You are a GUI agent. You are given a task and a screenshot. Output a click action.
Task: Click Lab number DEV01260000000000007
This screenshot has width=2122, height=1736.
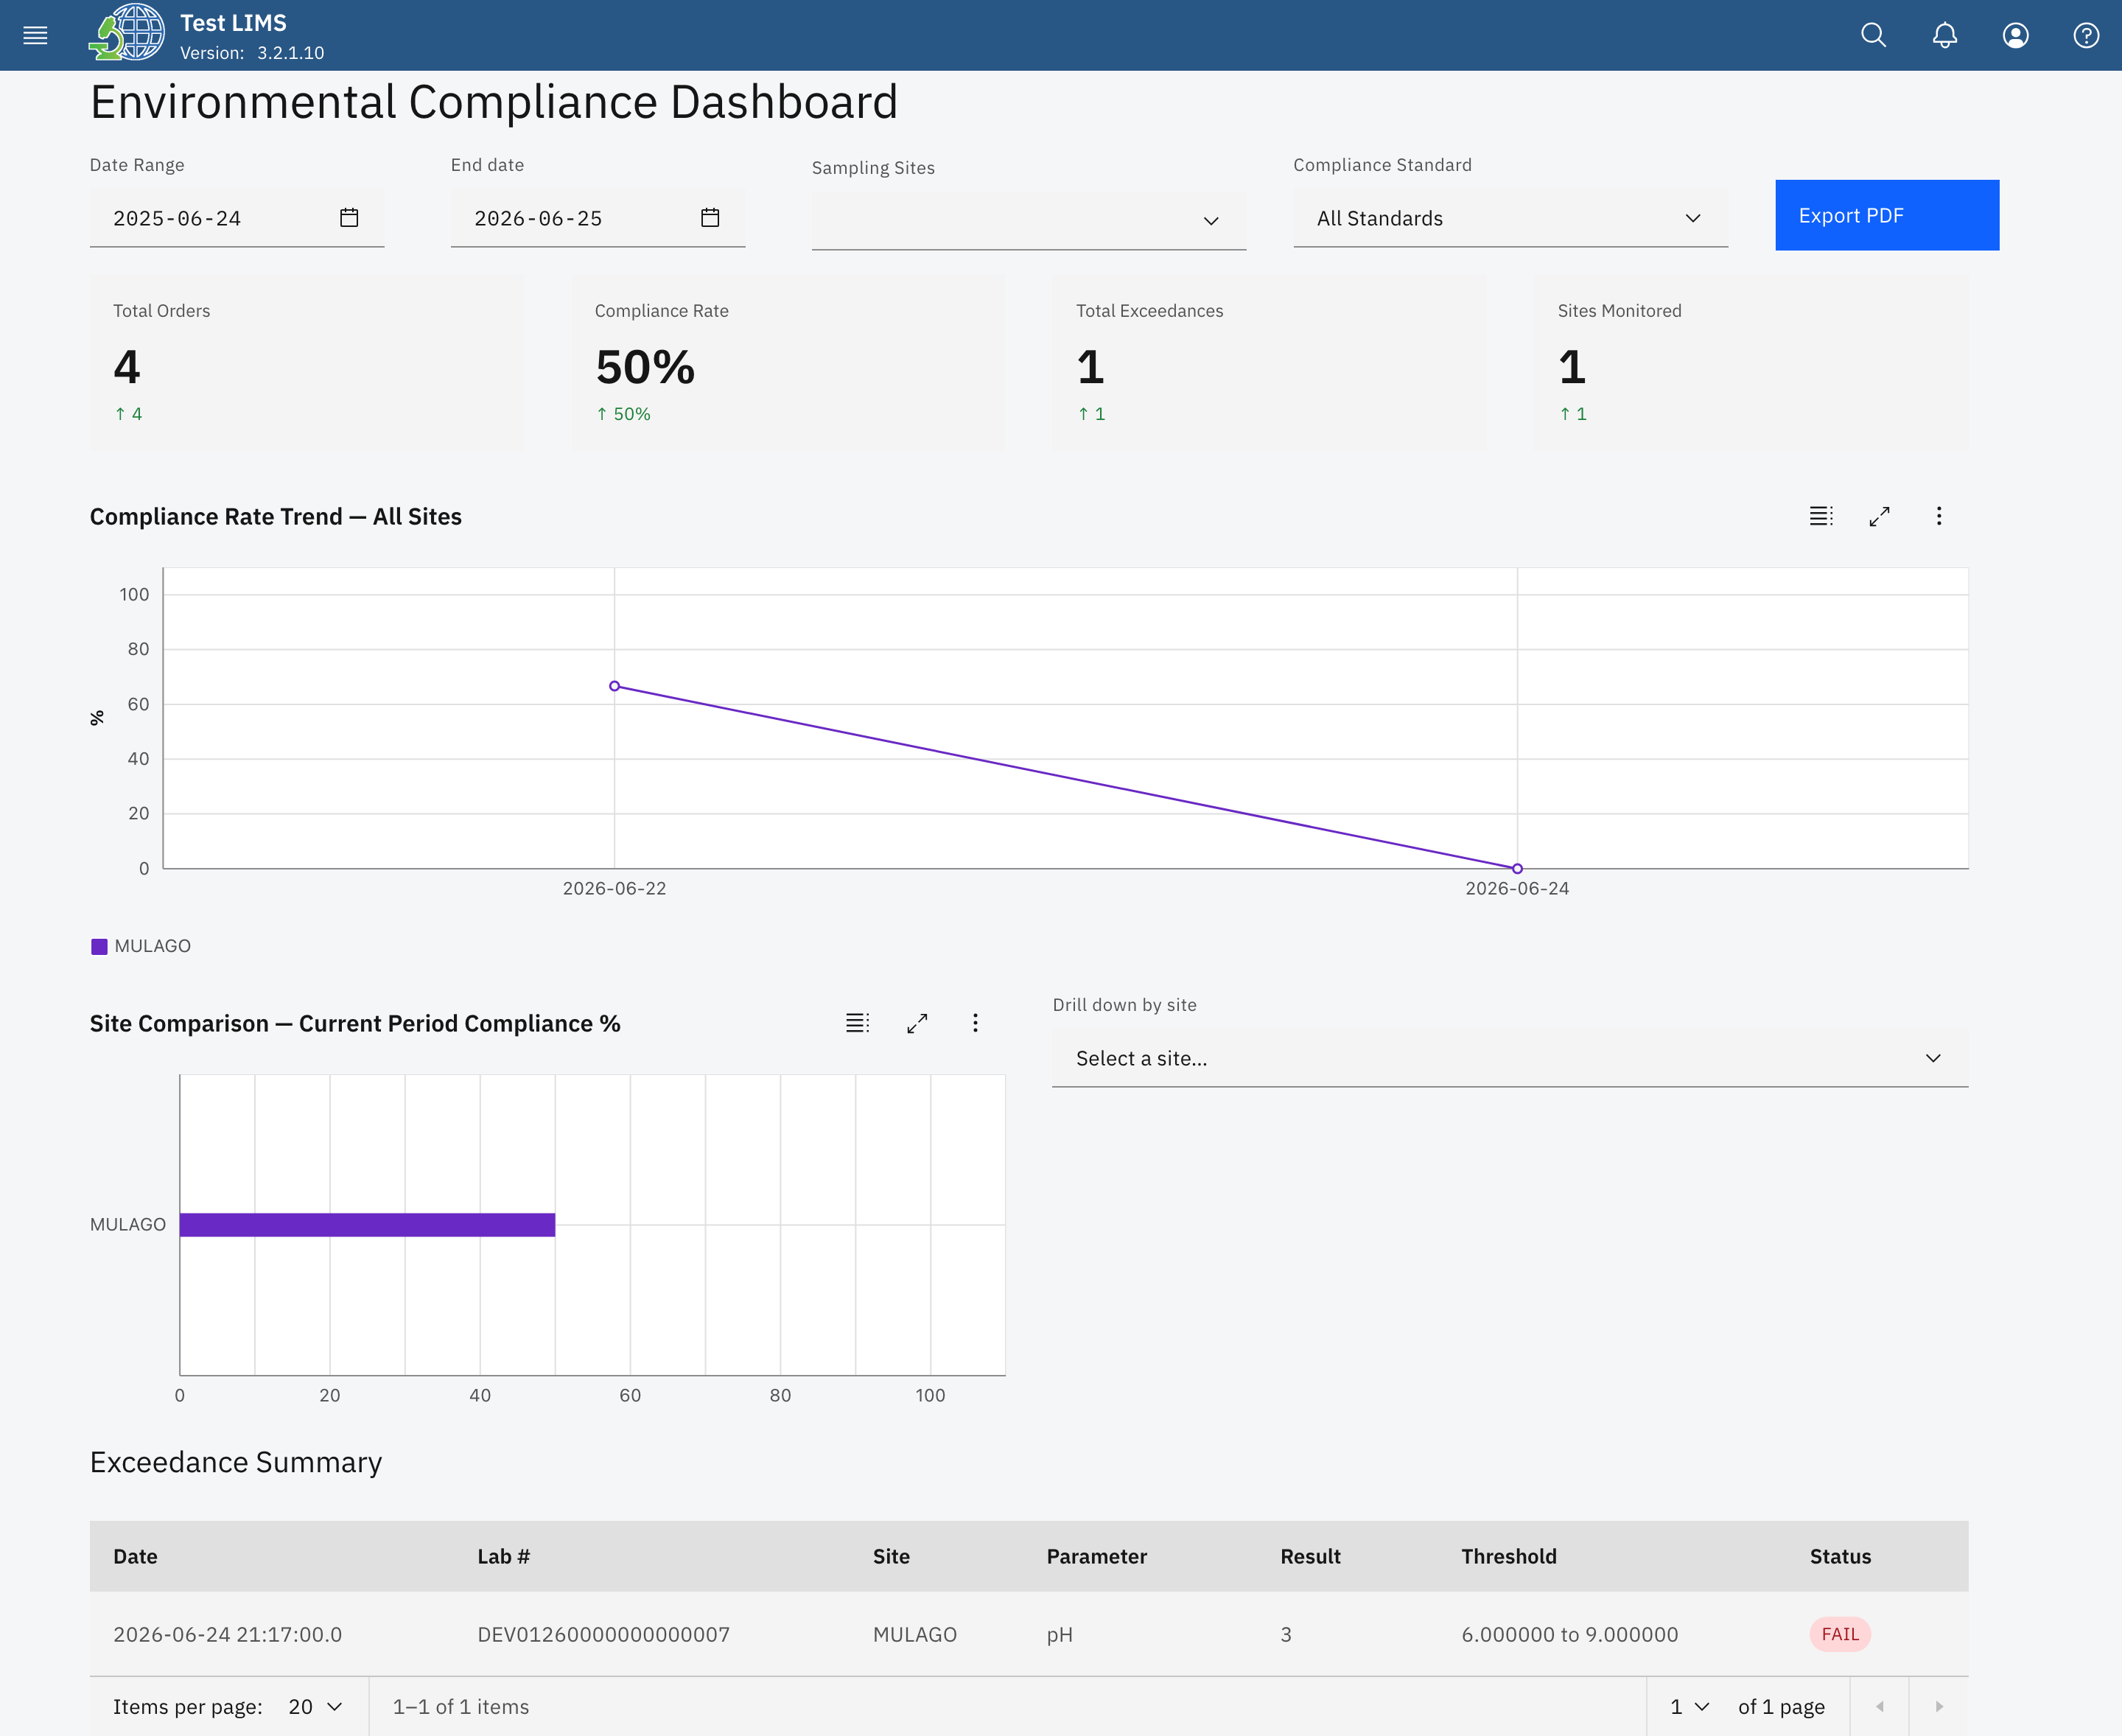pyautogui.click(x=604, y=1634)
